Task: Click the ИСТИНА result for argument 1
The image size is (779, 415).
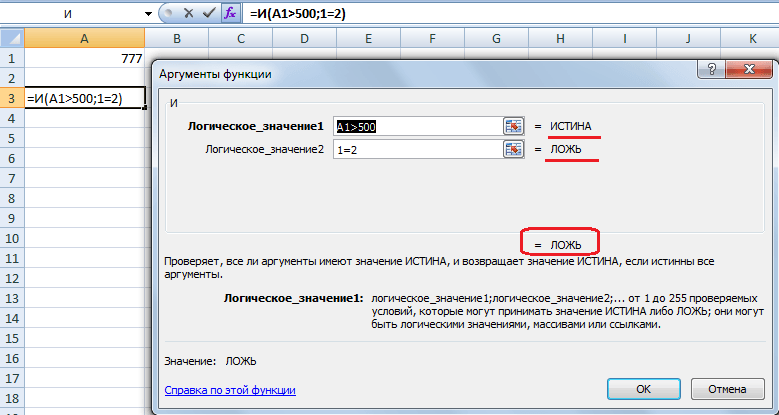Action: (570, 126)
